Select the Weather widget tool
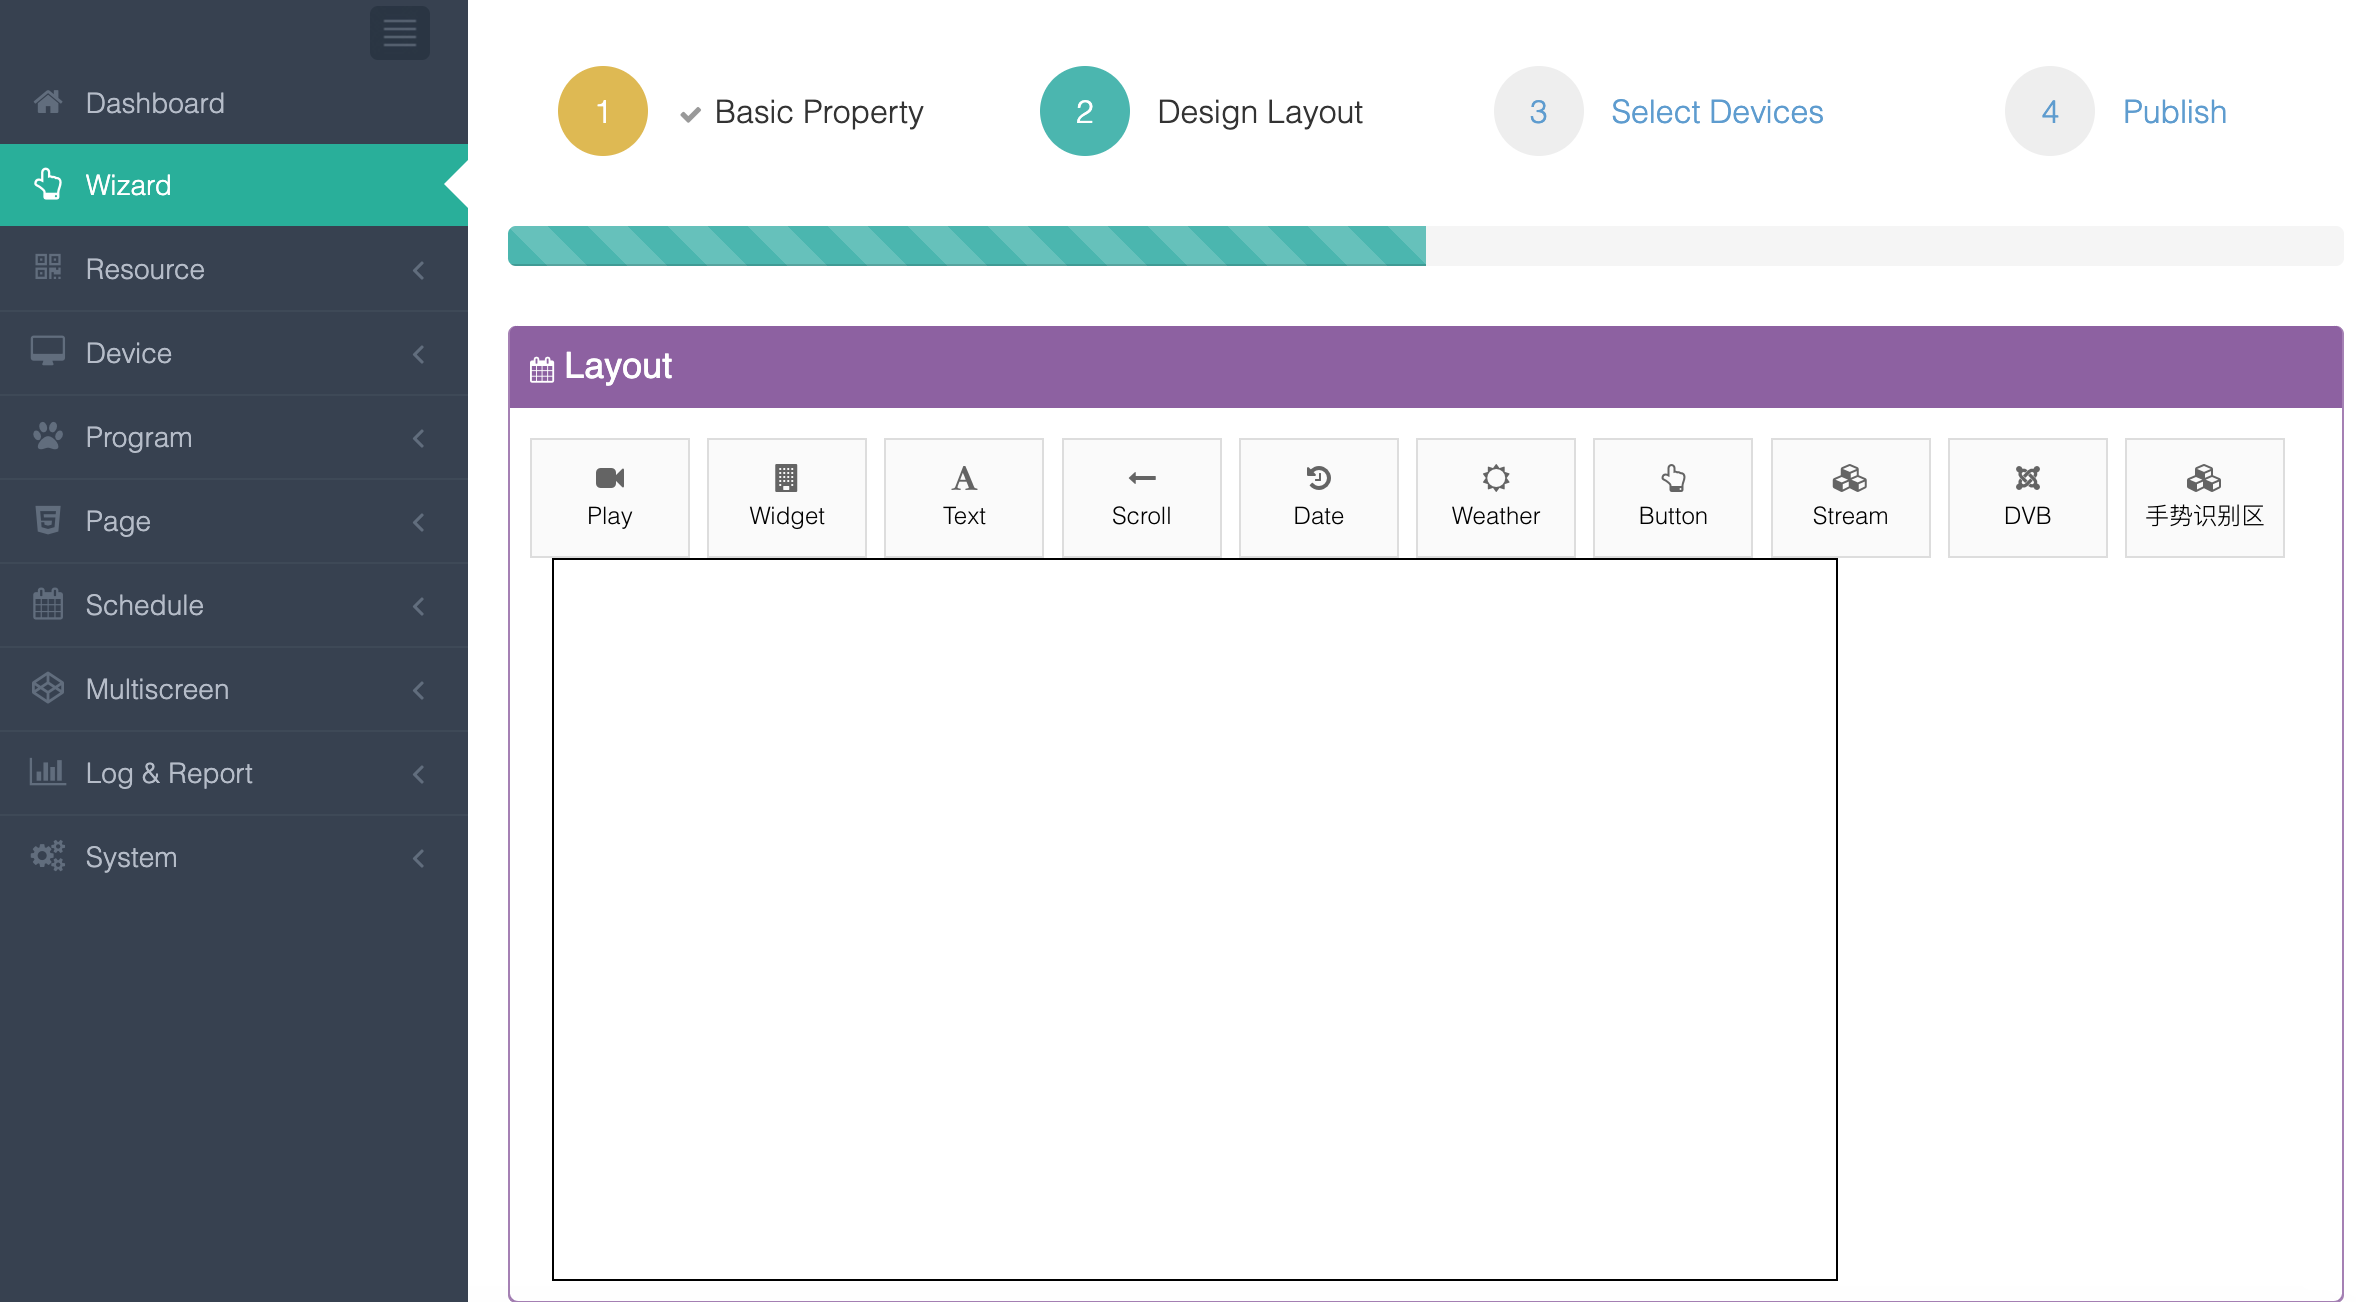Viewport: 2356px width, 1302px height. (1495, 496)
